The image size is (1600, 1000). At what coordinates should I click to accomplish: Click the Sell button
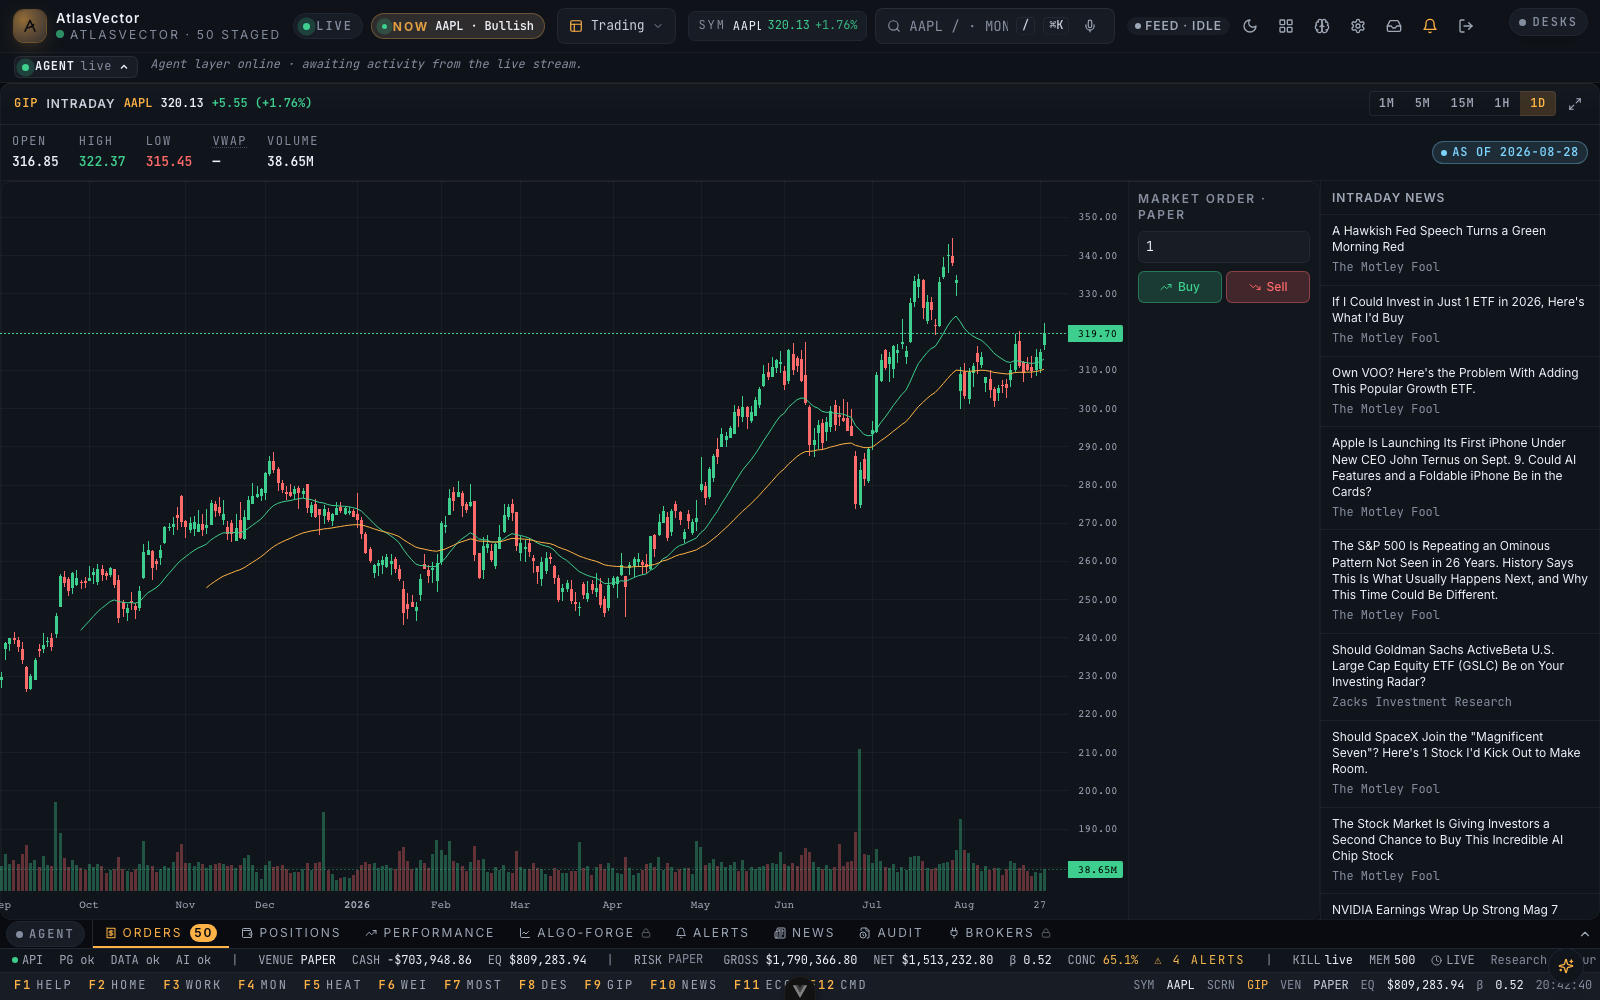(1268, 287)
